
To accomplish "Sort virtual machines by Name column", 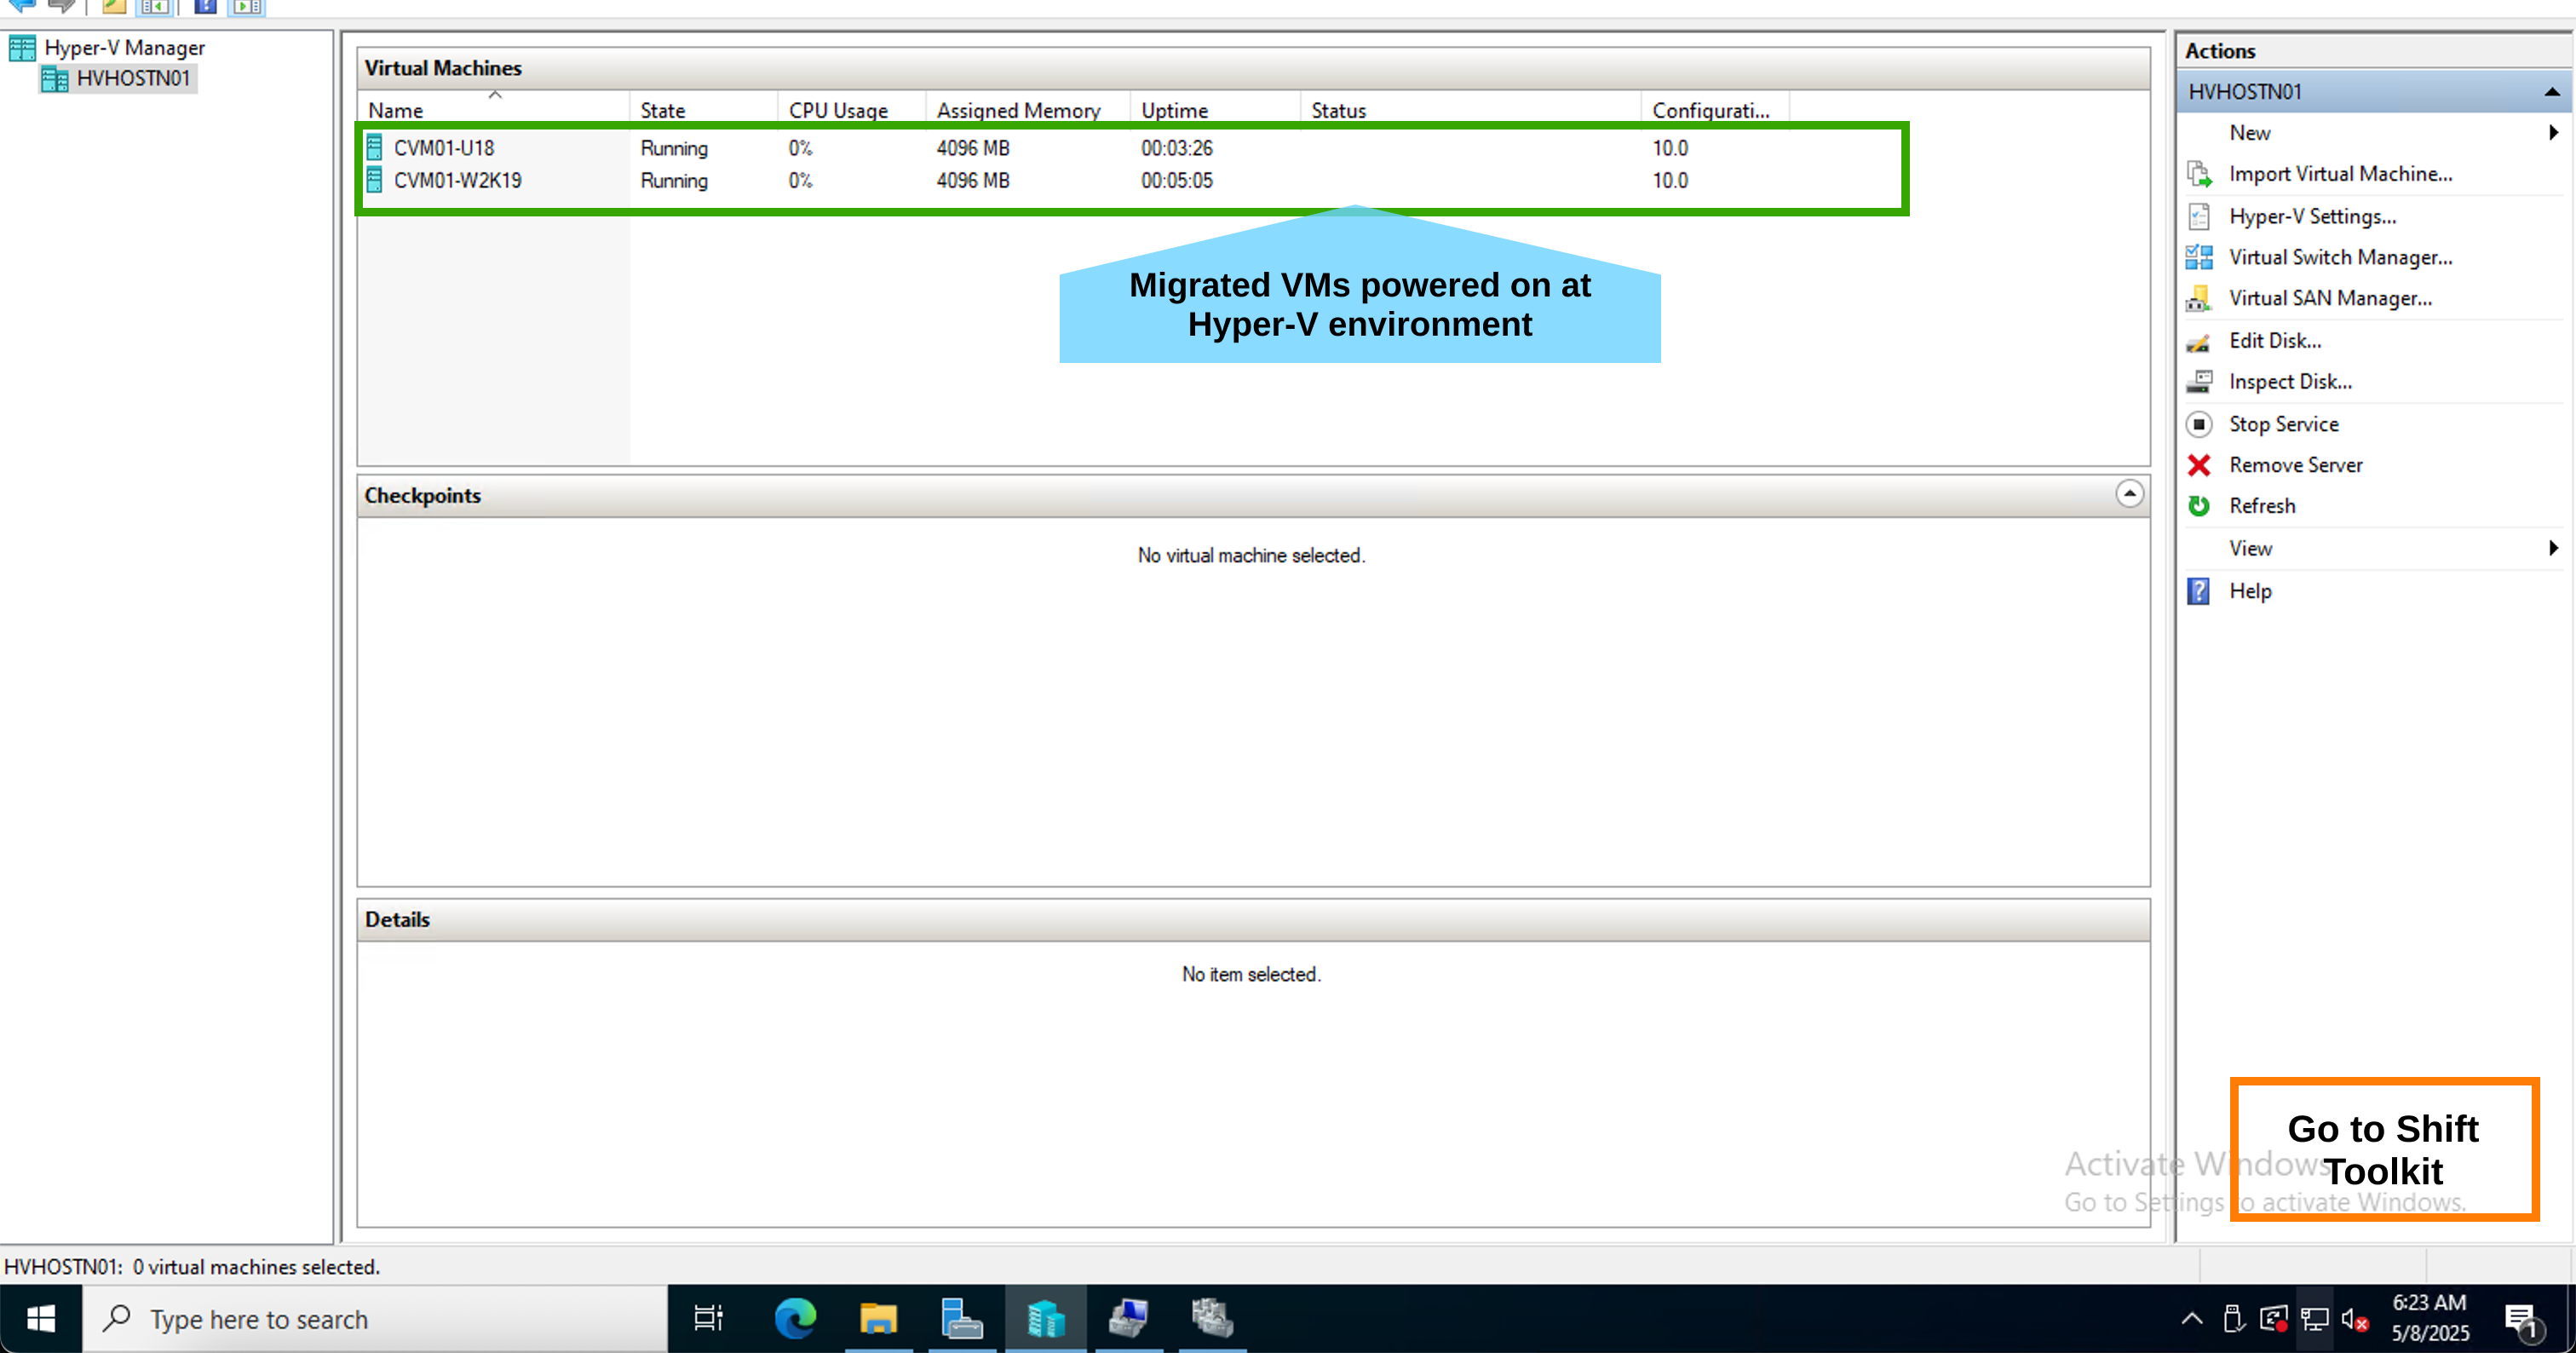I will 494,109.
